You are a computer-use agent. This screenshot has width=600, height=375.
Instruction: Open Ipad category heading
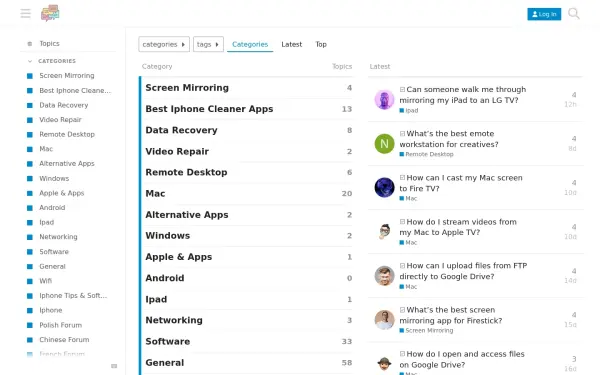(156, 300)
